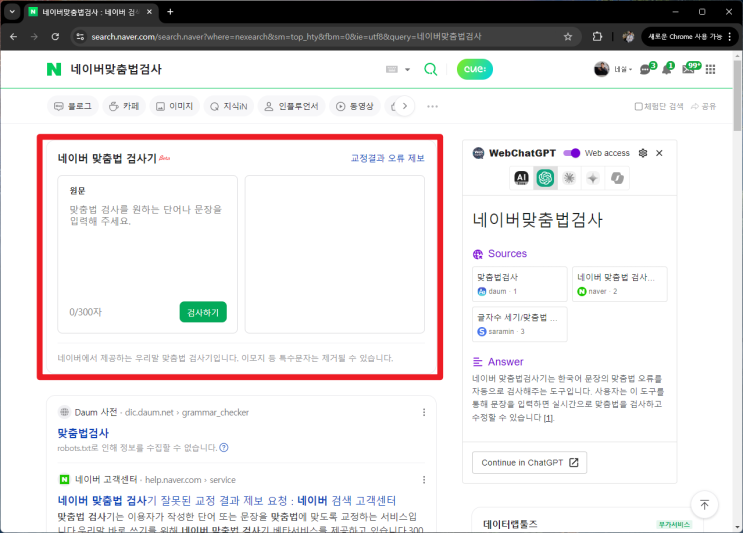Image resolution: width=743 pixels, height=533 pixels.
Task: Open a new browser tab
Action: tap(170, 12)
